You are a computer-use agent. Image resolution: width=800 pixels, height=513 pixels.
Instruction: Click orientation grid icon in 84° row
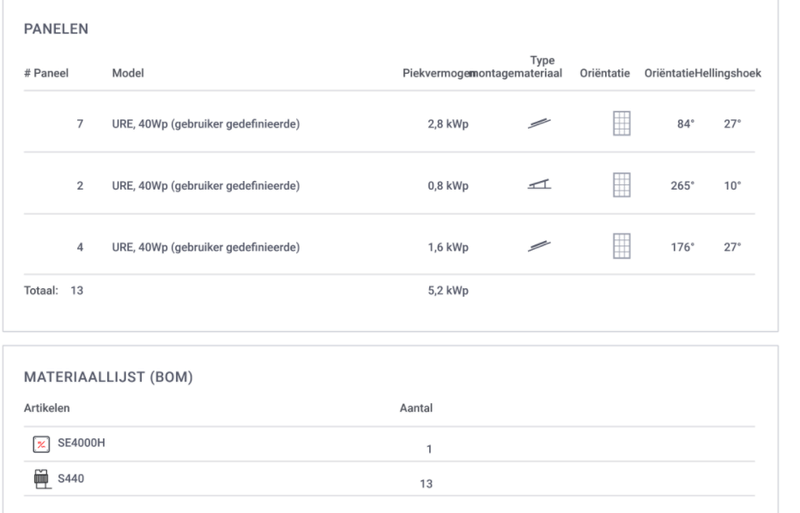click(622, 123)
